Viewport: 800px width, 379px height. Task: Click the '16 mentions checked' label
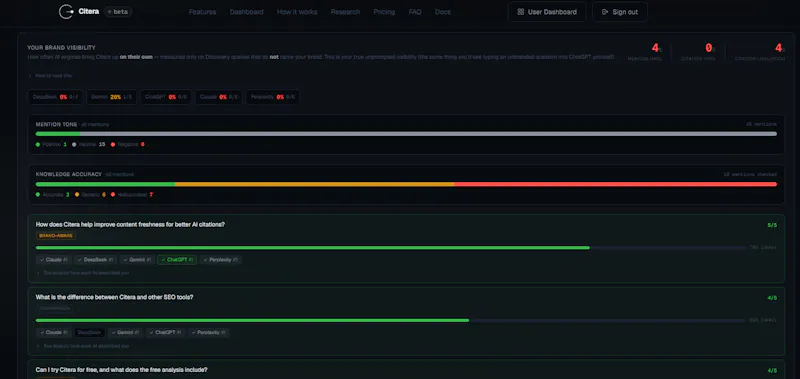click(x=750, y=174)
